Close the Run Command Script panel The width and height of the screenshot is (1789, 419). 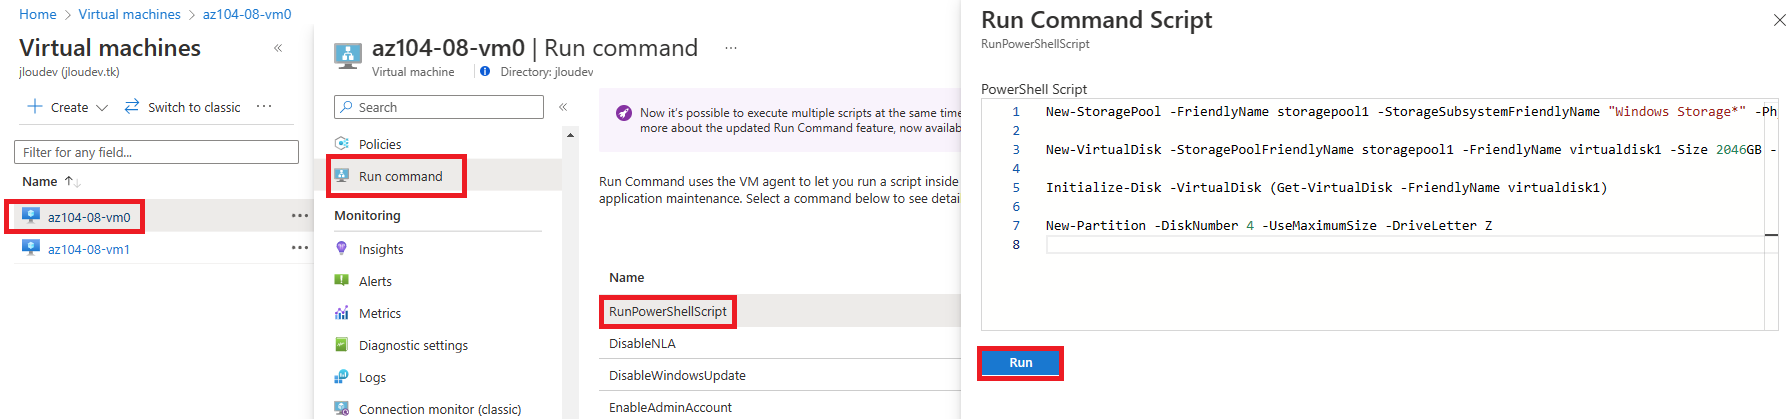[1779, 20]
